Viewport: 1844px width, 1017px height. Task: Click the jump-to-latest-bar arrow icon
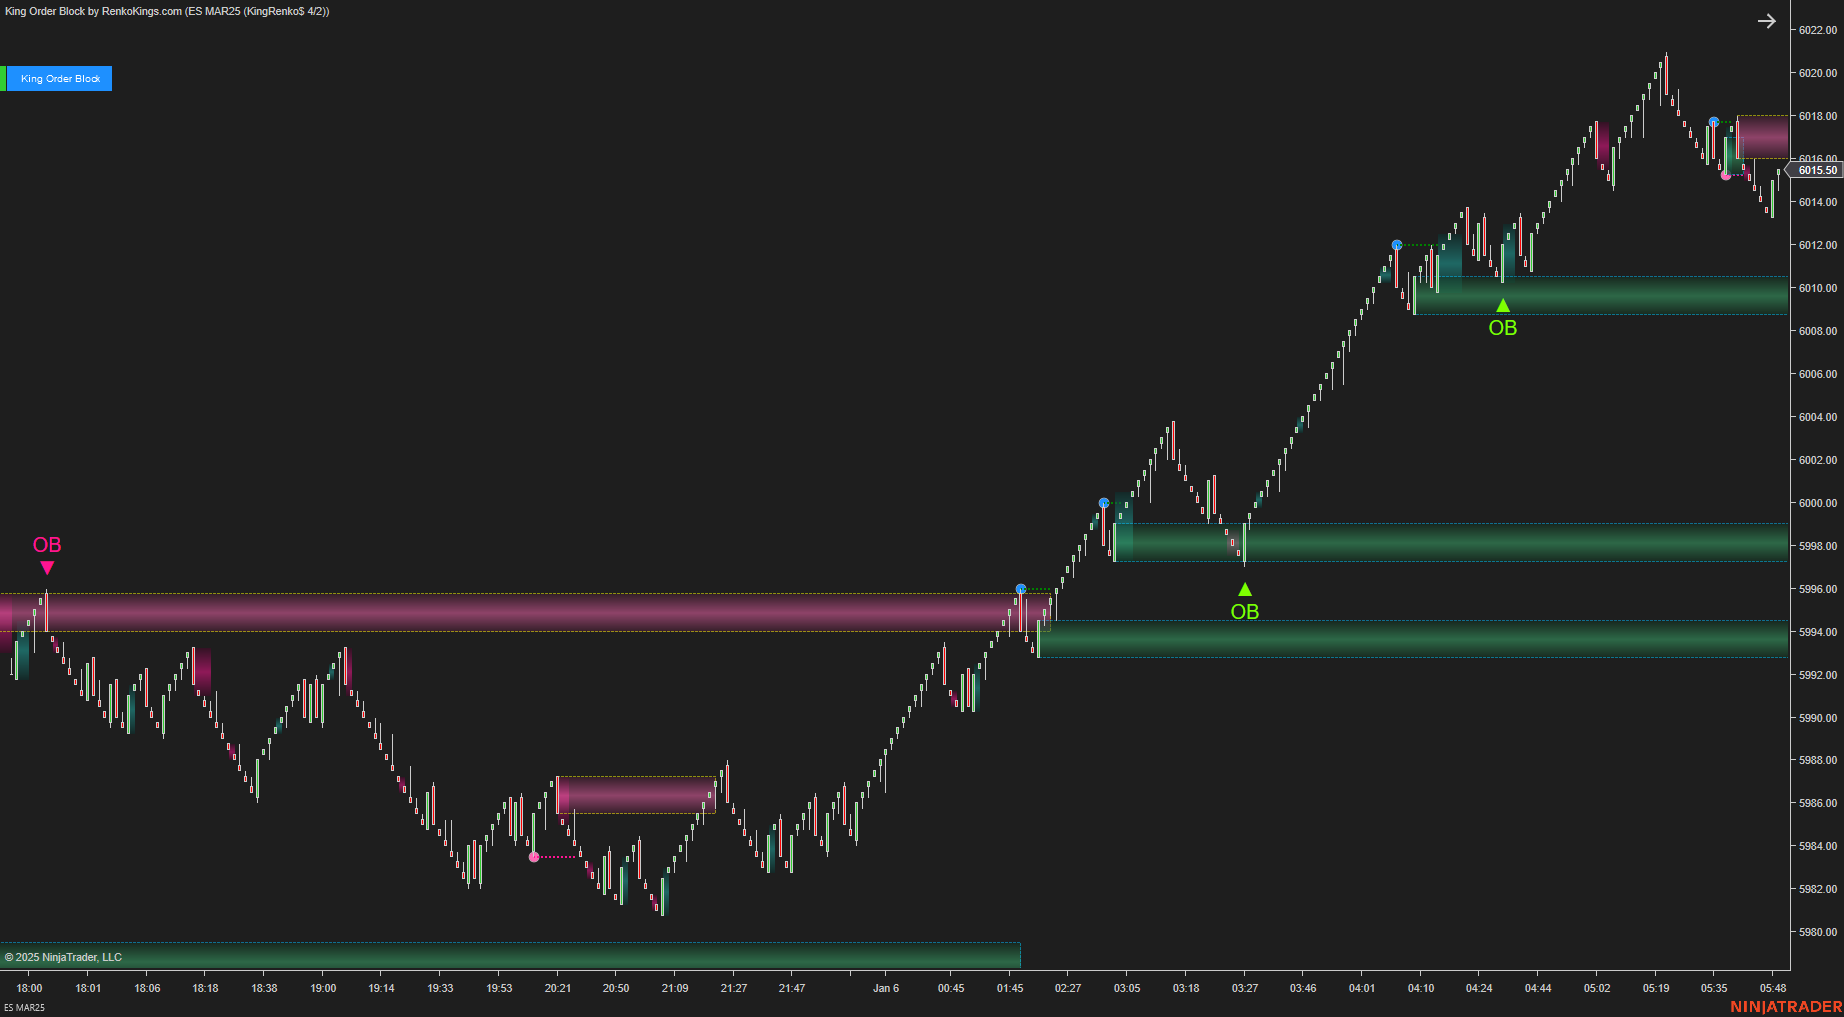pyautogui.click(x=1767, y=20)
